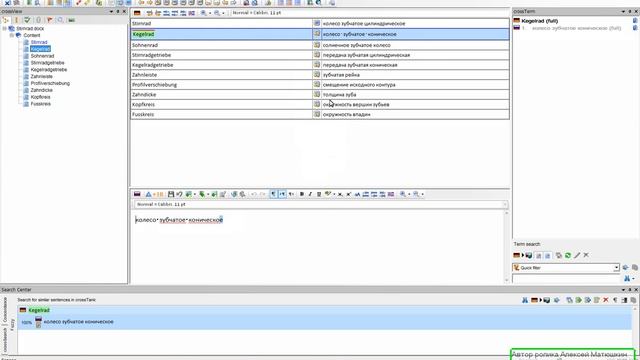Click status icon in the Kopfkreis row
Image resolution: width=640 pixels, height=360 pixels.
click(317, 104)
